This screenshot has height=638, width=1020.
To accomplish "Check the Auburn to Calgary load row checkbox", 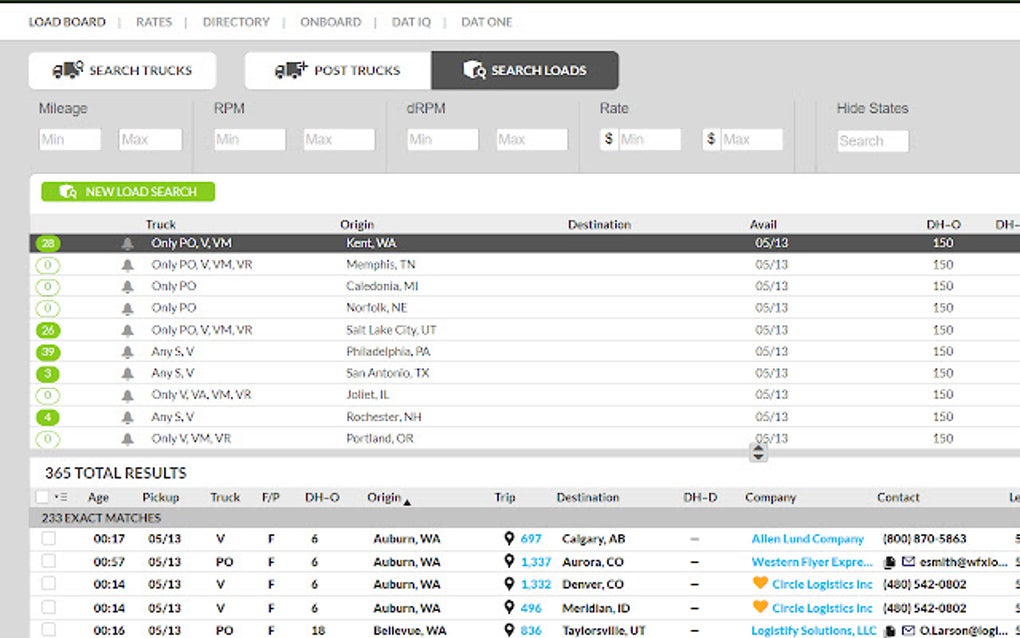I will coord(47,538).
